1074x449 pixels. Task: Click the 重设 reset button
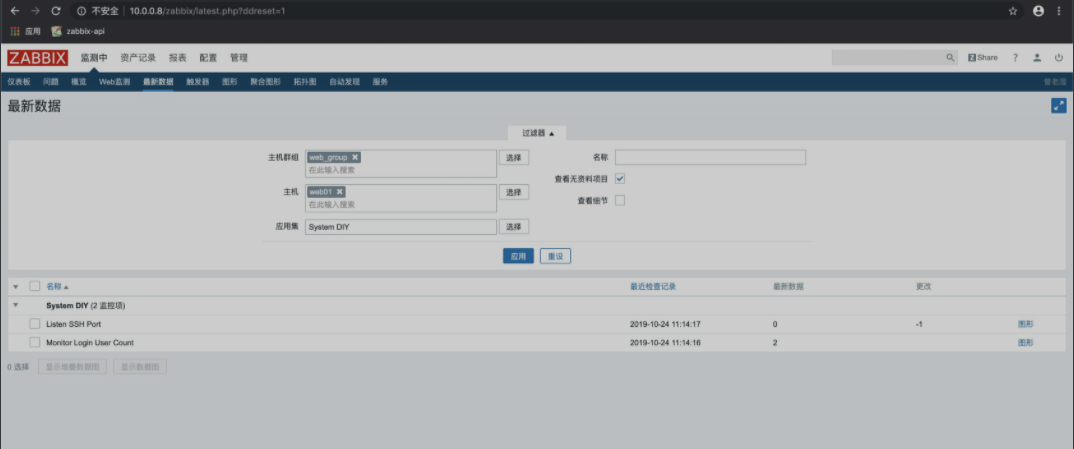(555, 256)
